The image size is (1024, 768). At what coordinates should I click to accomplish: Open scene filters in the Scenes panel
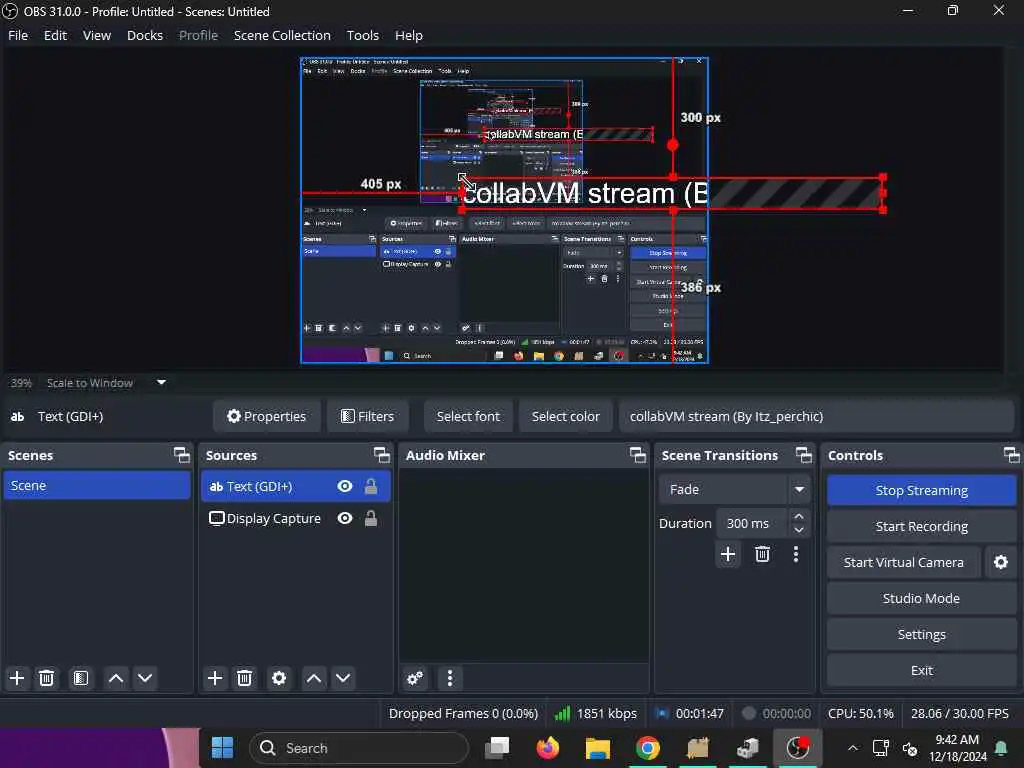81,678
